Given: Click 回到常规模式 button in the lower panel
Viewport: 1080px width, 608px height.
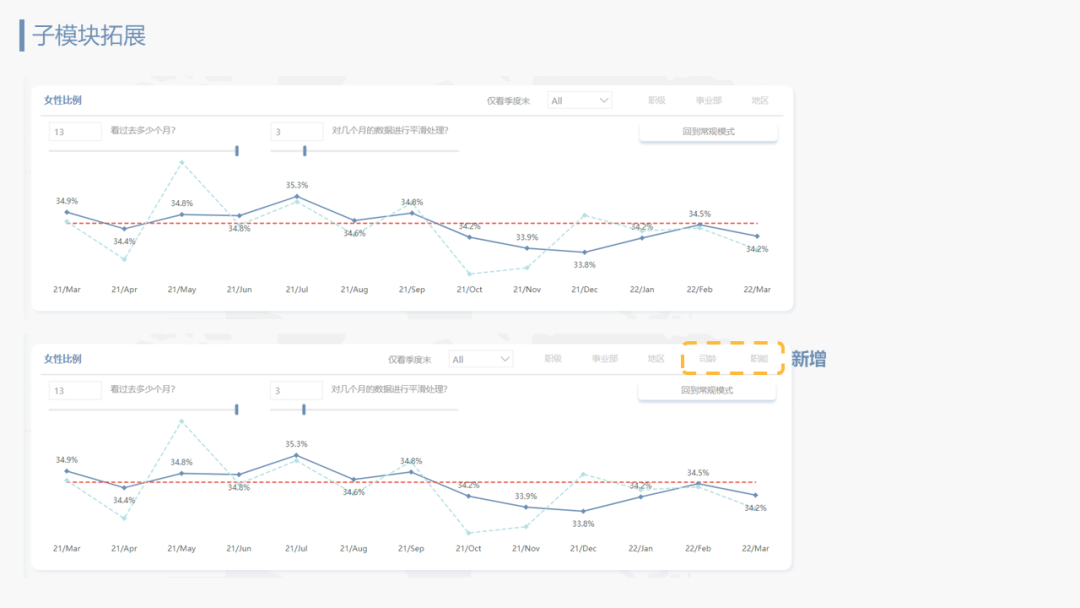Looking at the screenshot, I should click(x=707, y=391).
